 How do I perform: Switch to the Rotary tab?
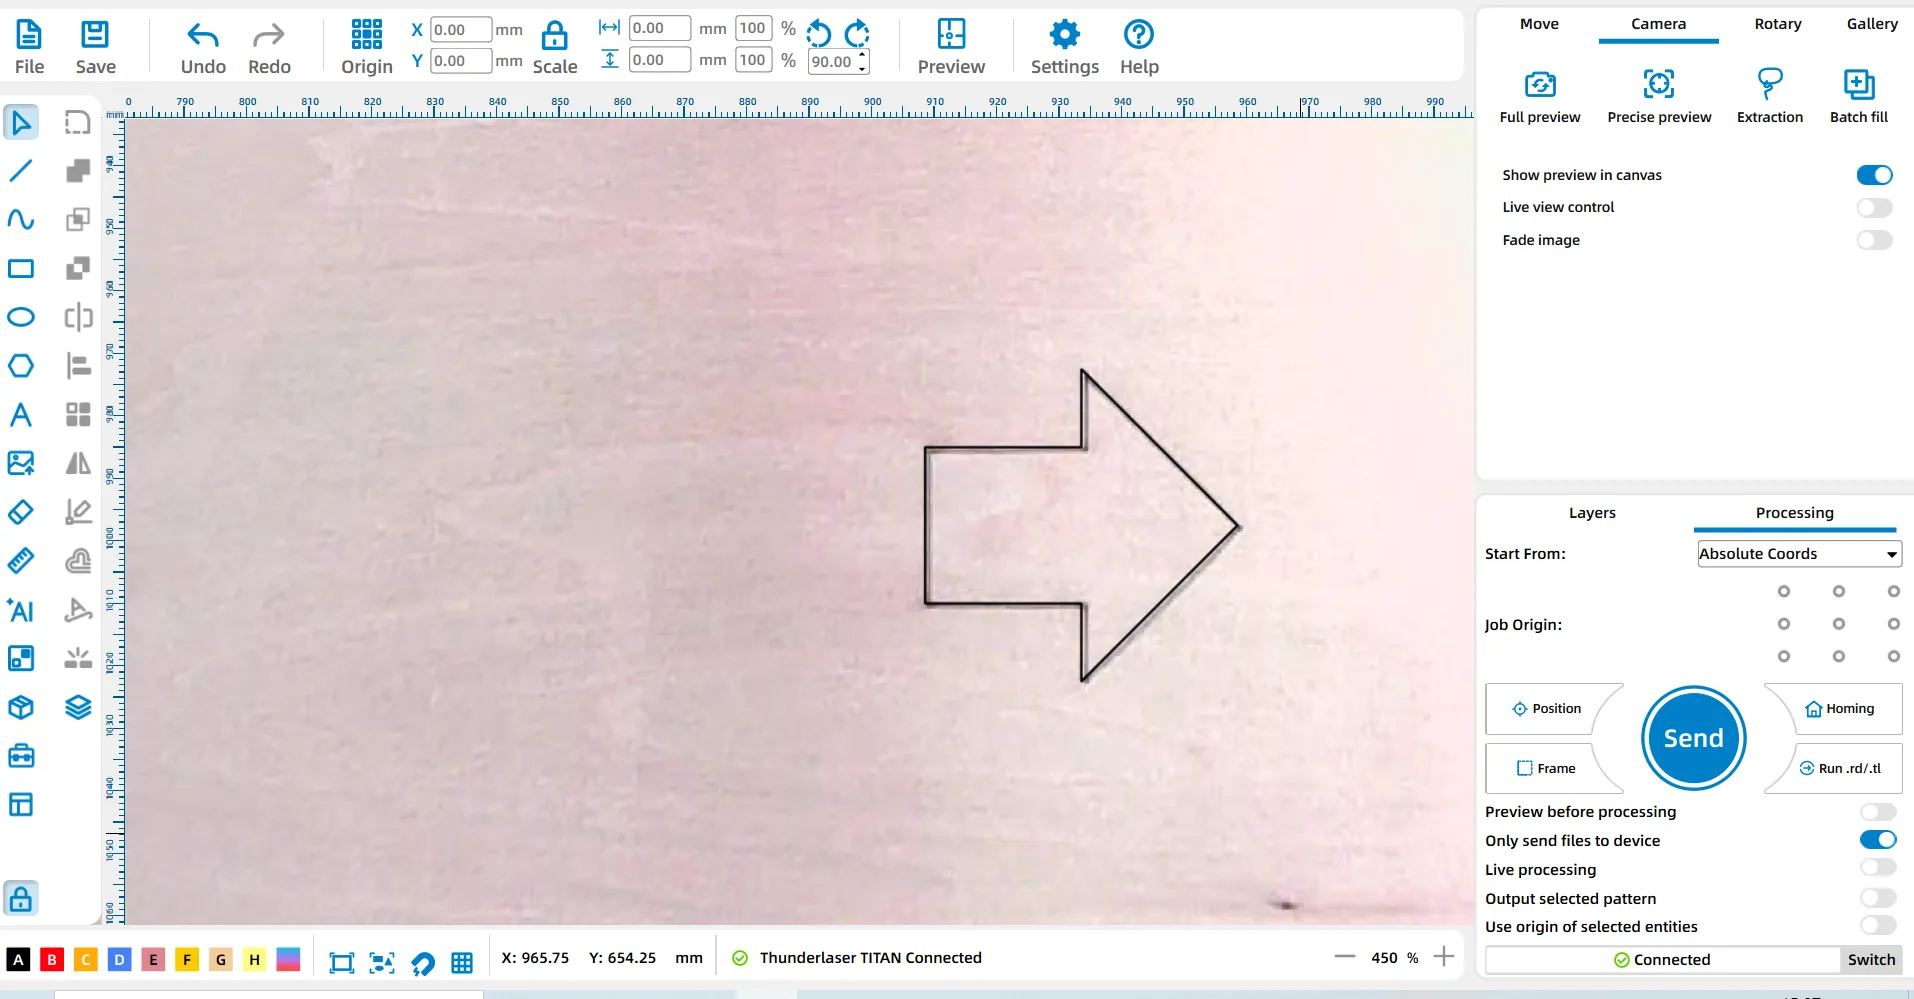(1777, 24)
